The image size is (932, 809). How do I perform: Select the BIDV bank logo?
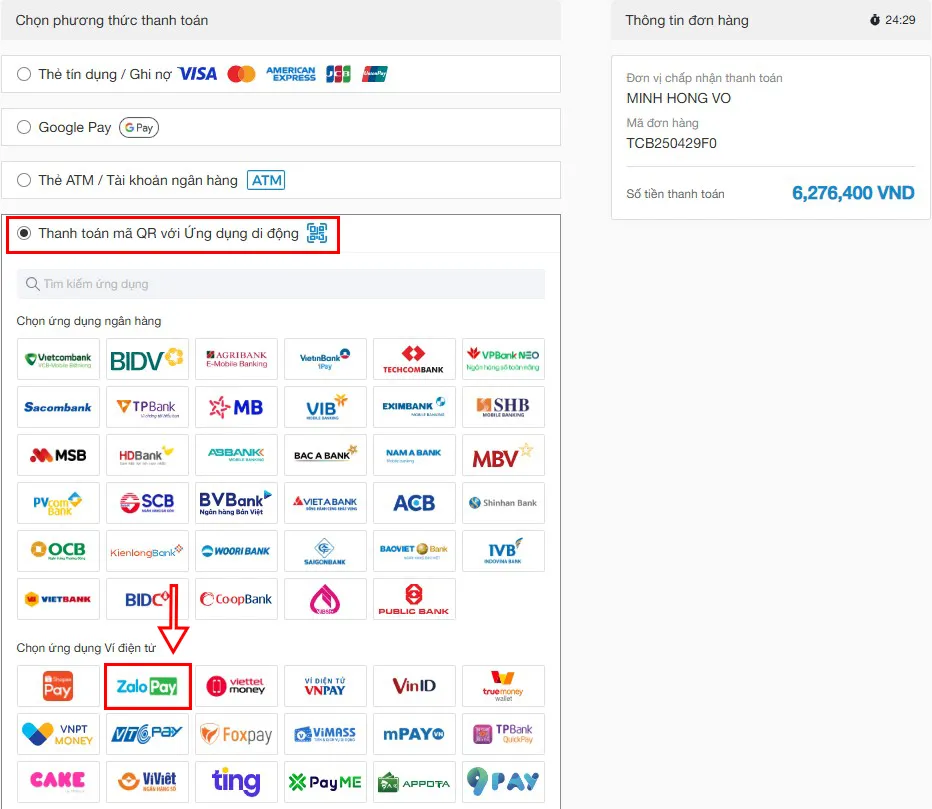point(147,359)
